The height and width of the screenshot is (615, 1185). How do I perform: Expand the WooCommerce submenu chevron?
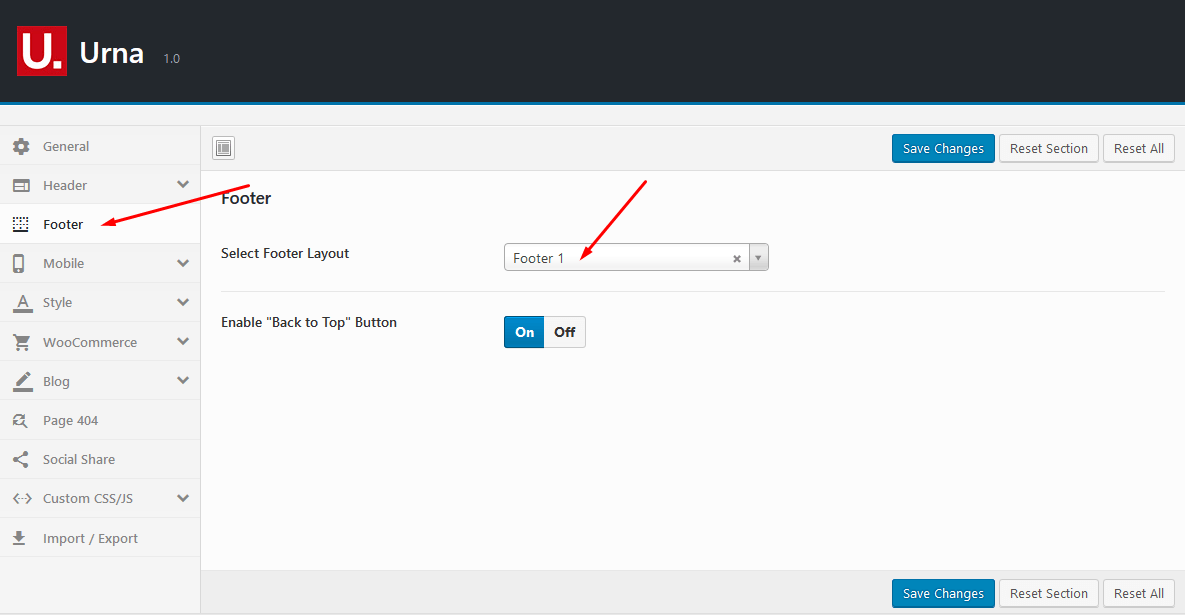[183, 341]
